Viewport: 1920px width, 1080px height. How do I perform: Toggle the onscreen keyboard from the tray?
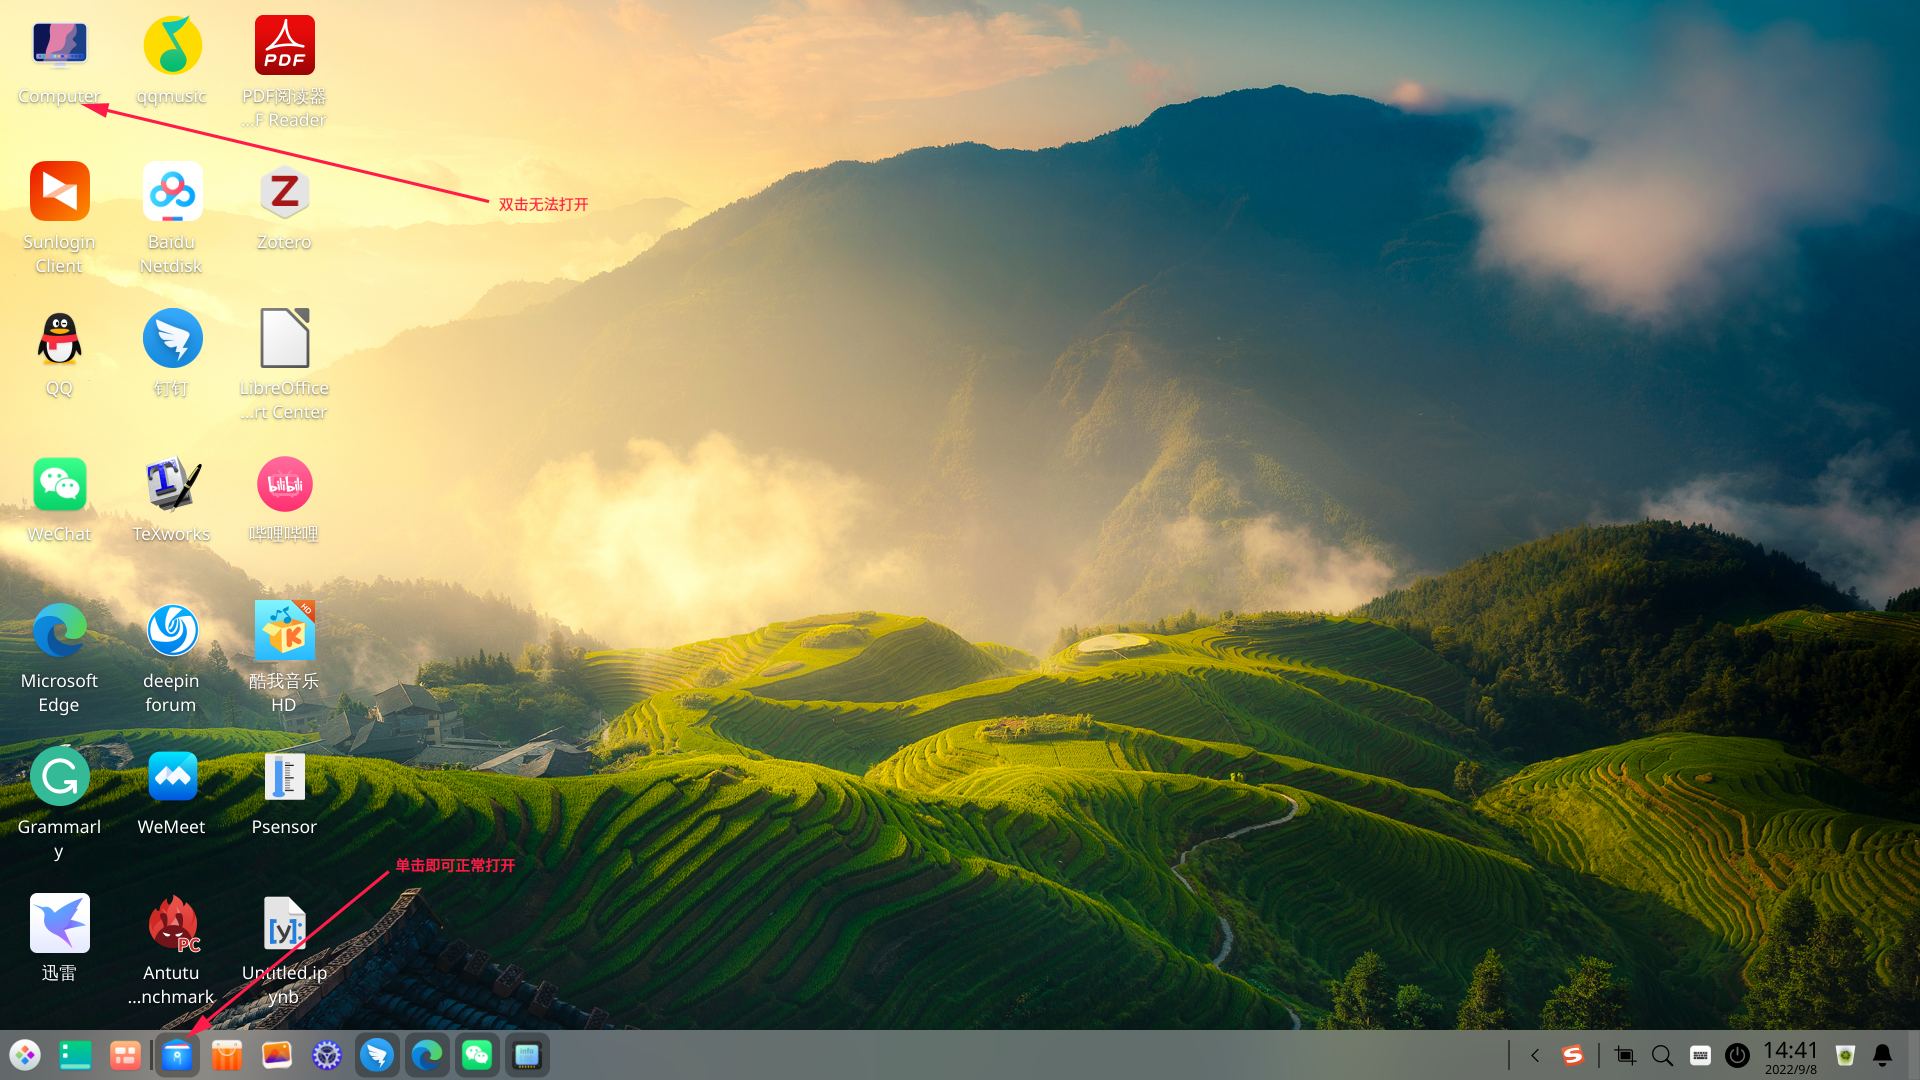(1701, 1055)
